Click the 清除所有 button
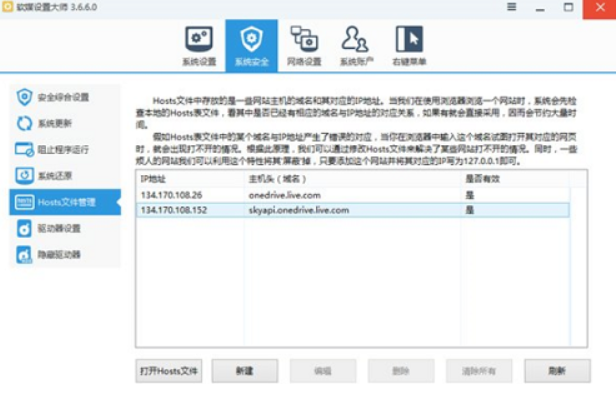 [x=479, y=371]
